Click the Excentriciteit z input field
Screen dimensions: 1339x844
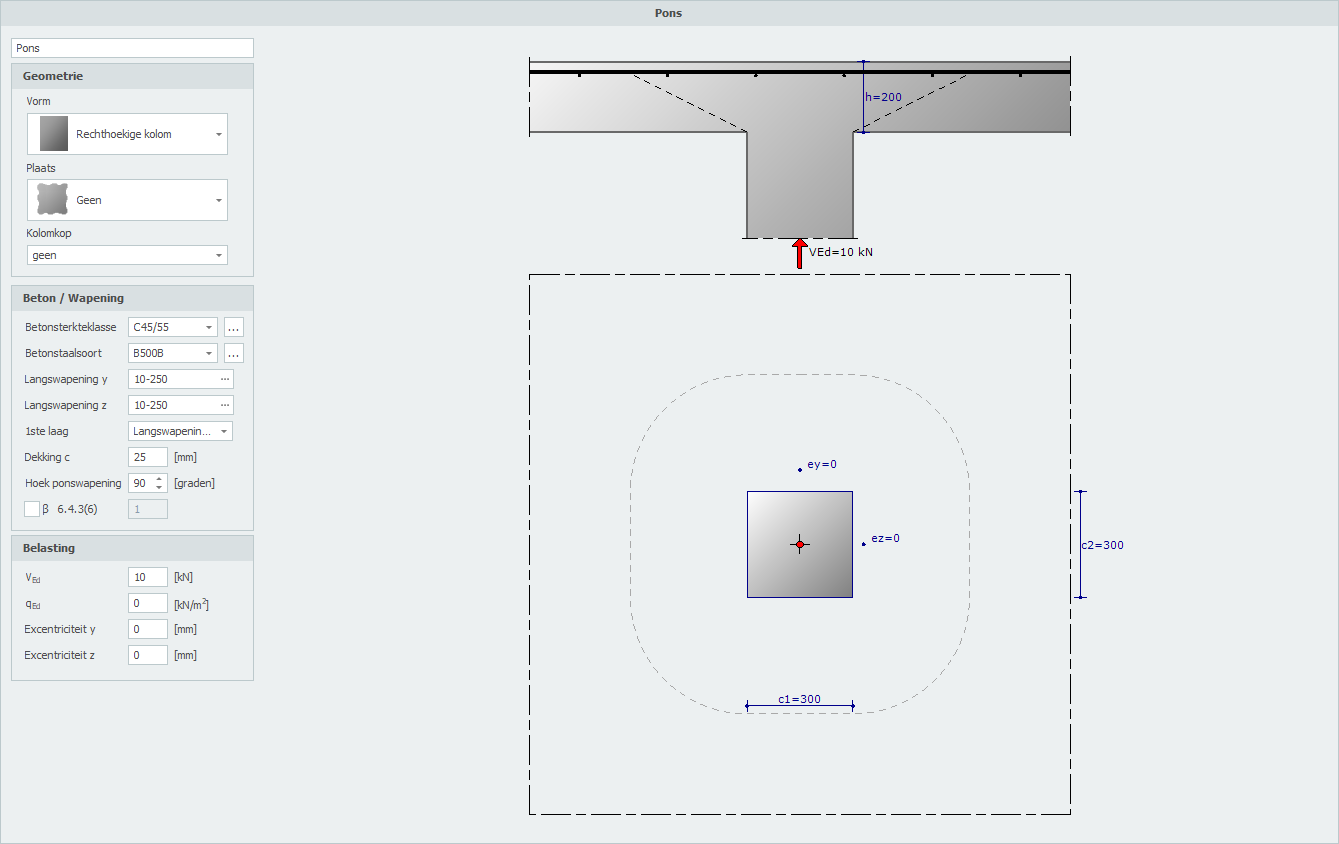[x=148, y=655]
